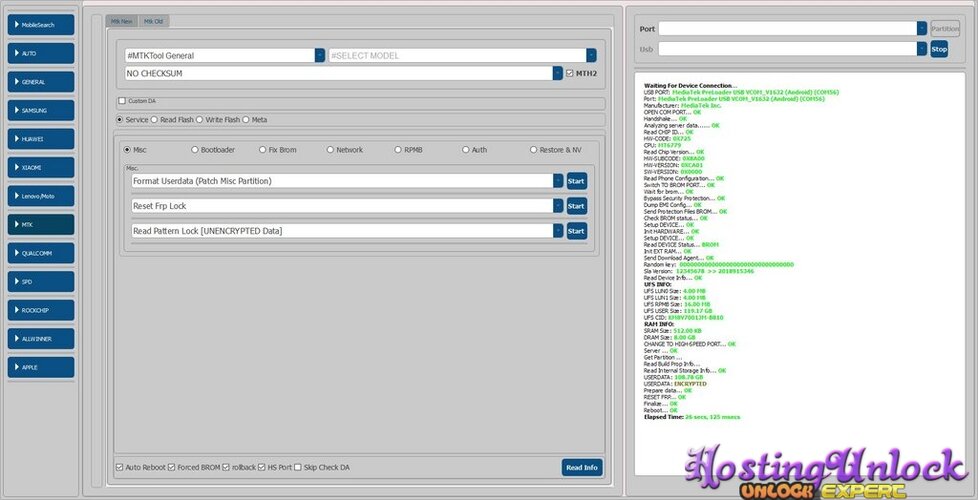The image size is (978, 500).
Task: Open the MobileSearch sidebar section
Action: (41, 25)
